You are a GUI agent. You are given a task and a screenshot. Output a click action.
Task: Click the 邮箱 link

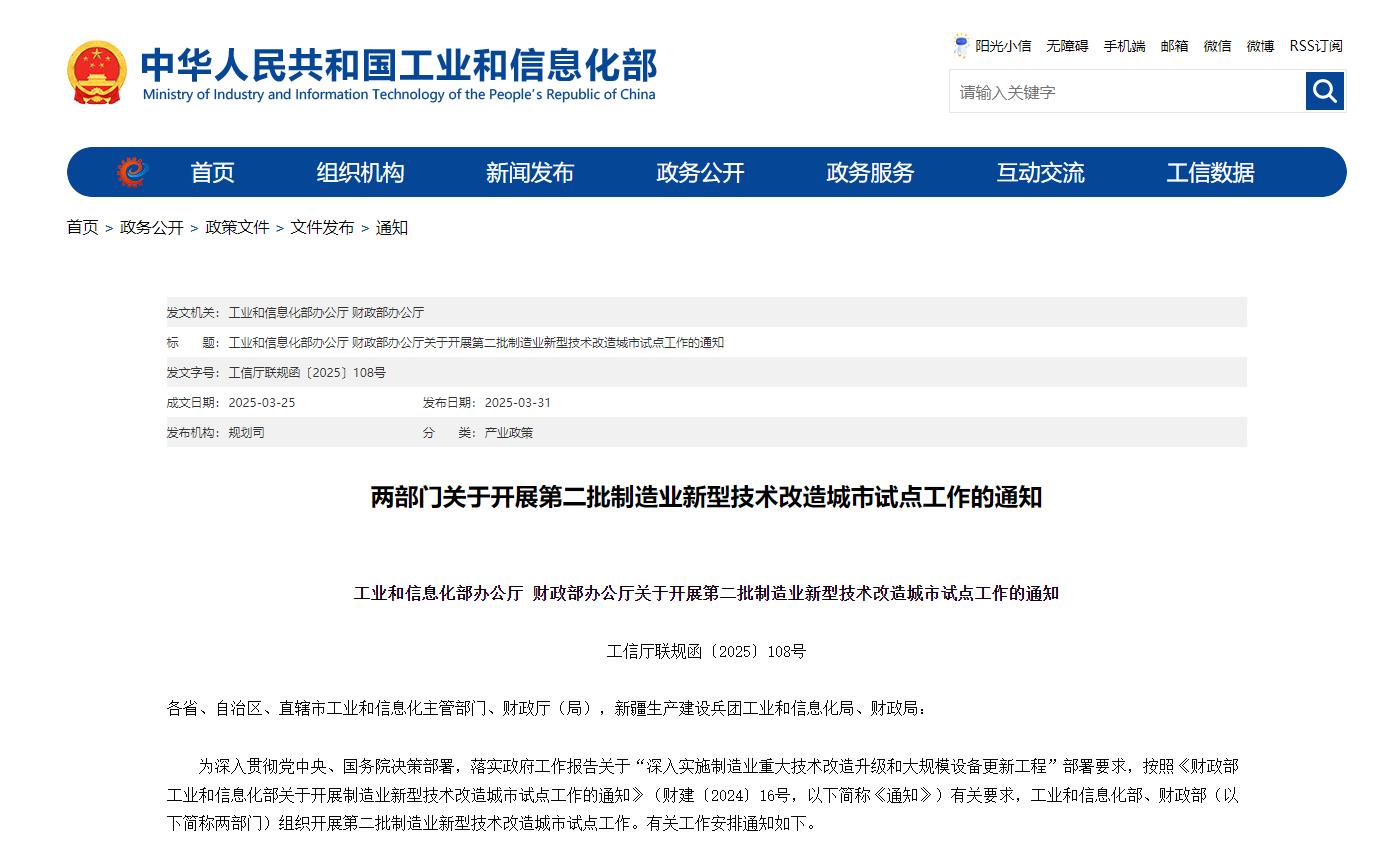coord(1174,46)
